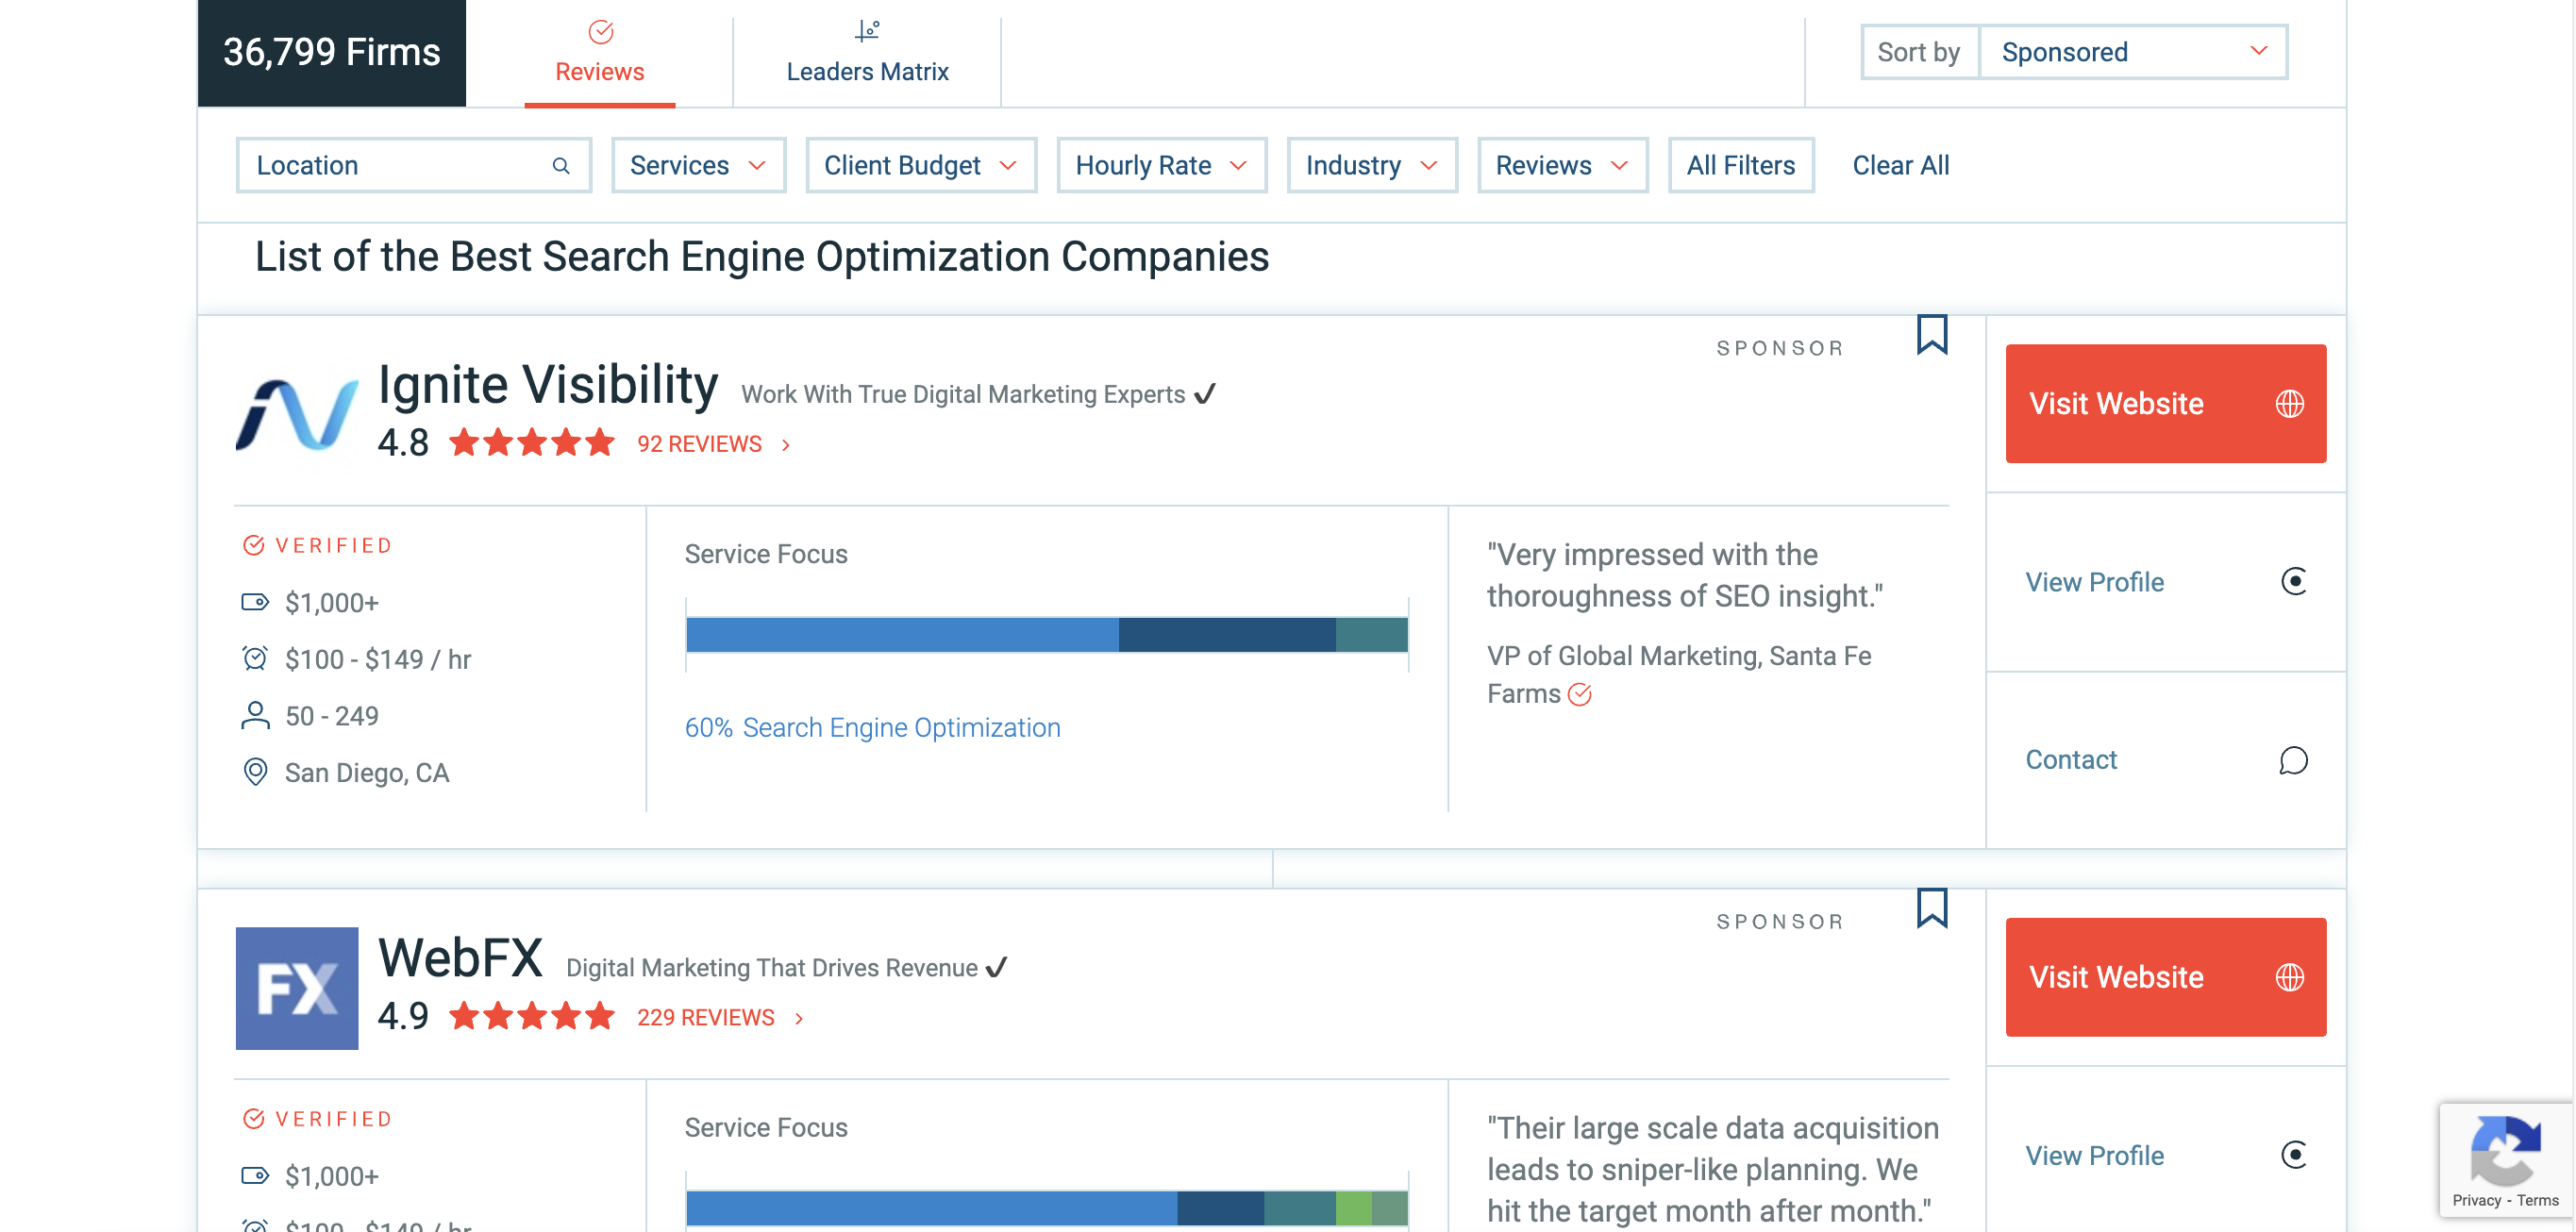Click the Reviews tab check-circle icon
The width and height of the screenshot is (2576, 1232).
600,32
